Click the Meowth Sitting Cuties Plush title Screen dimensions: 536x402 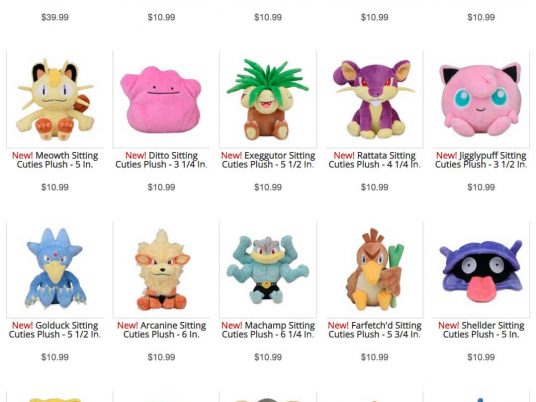[x=55, y=160]
